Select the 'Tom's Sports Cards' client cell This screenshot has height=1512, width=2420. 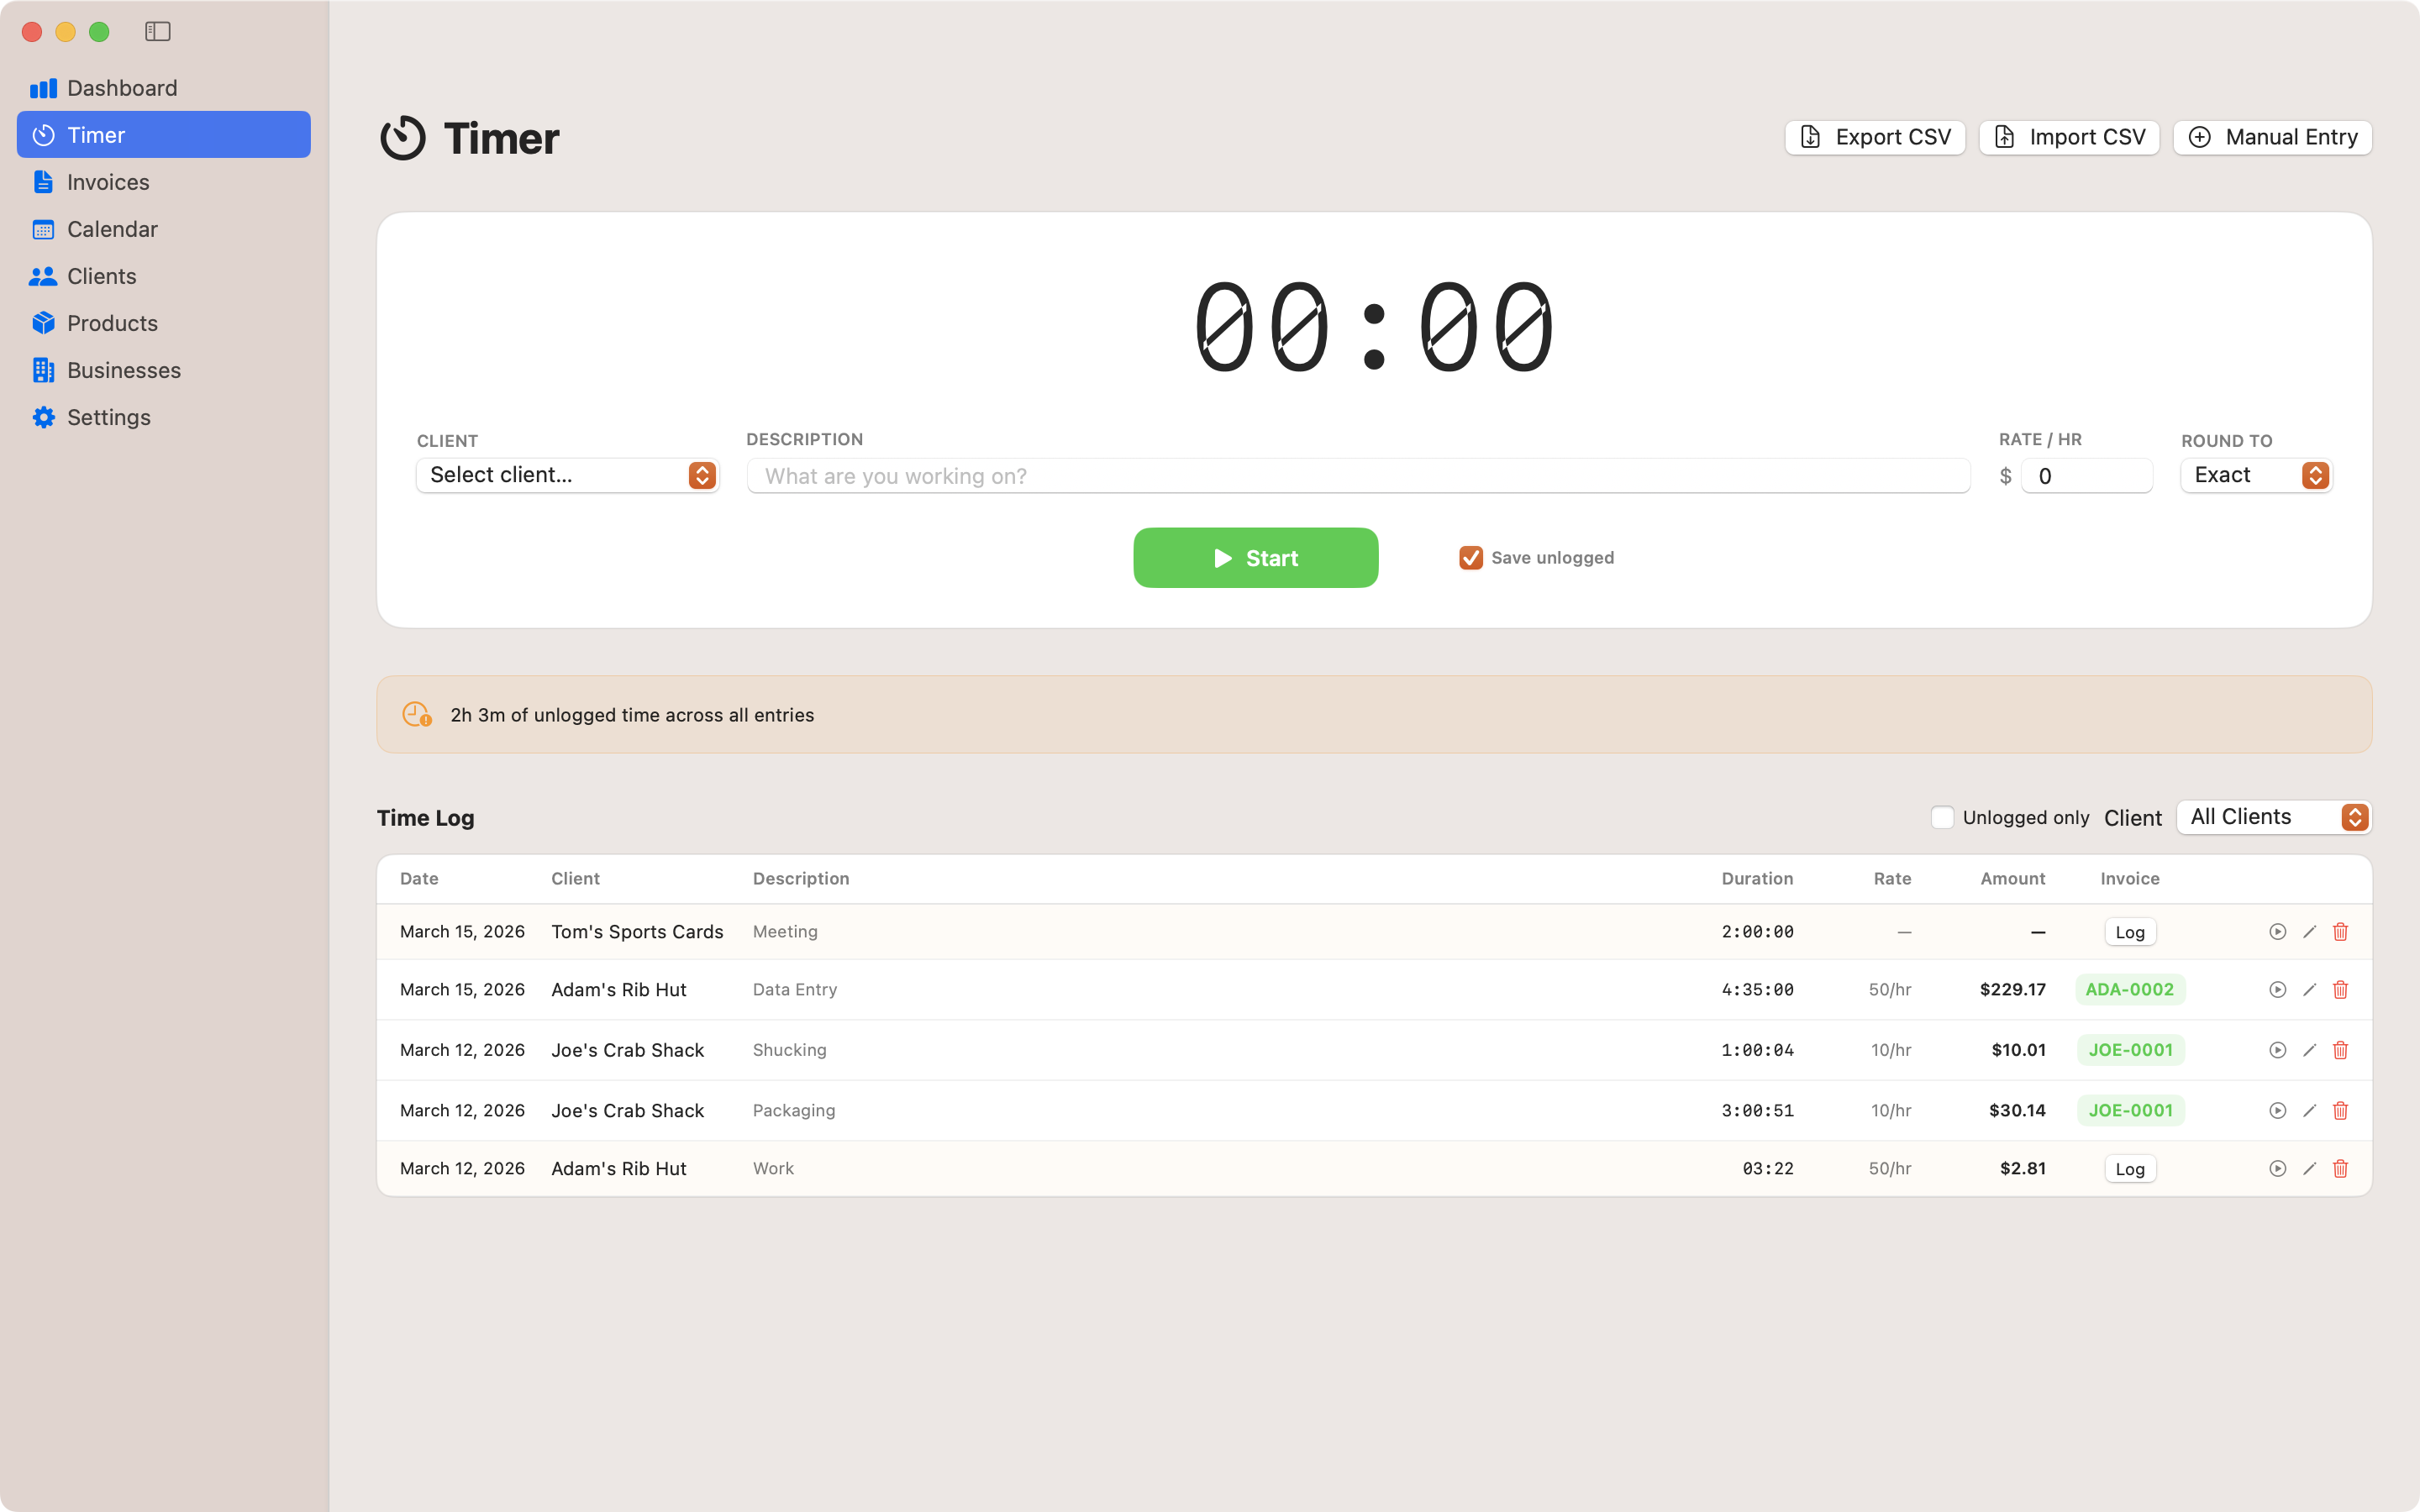coord(637,932)
